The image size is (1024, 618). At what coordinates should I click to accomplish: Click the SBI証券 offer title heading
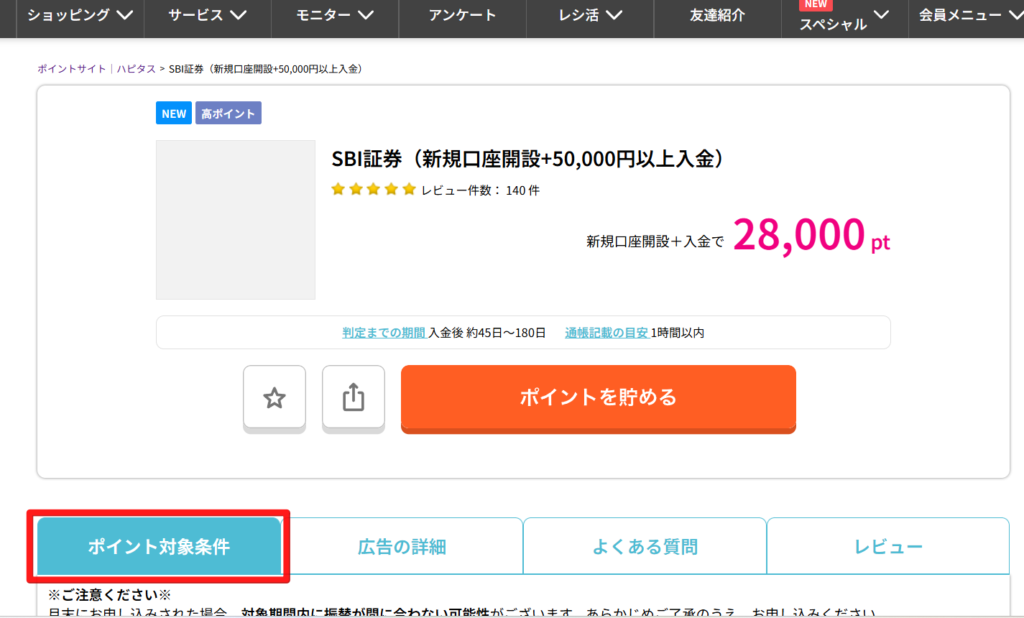[x=527, y=159]
